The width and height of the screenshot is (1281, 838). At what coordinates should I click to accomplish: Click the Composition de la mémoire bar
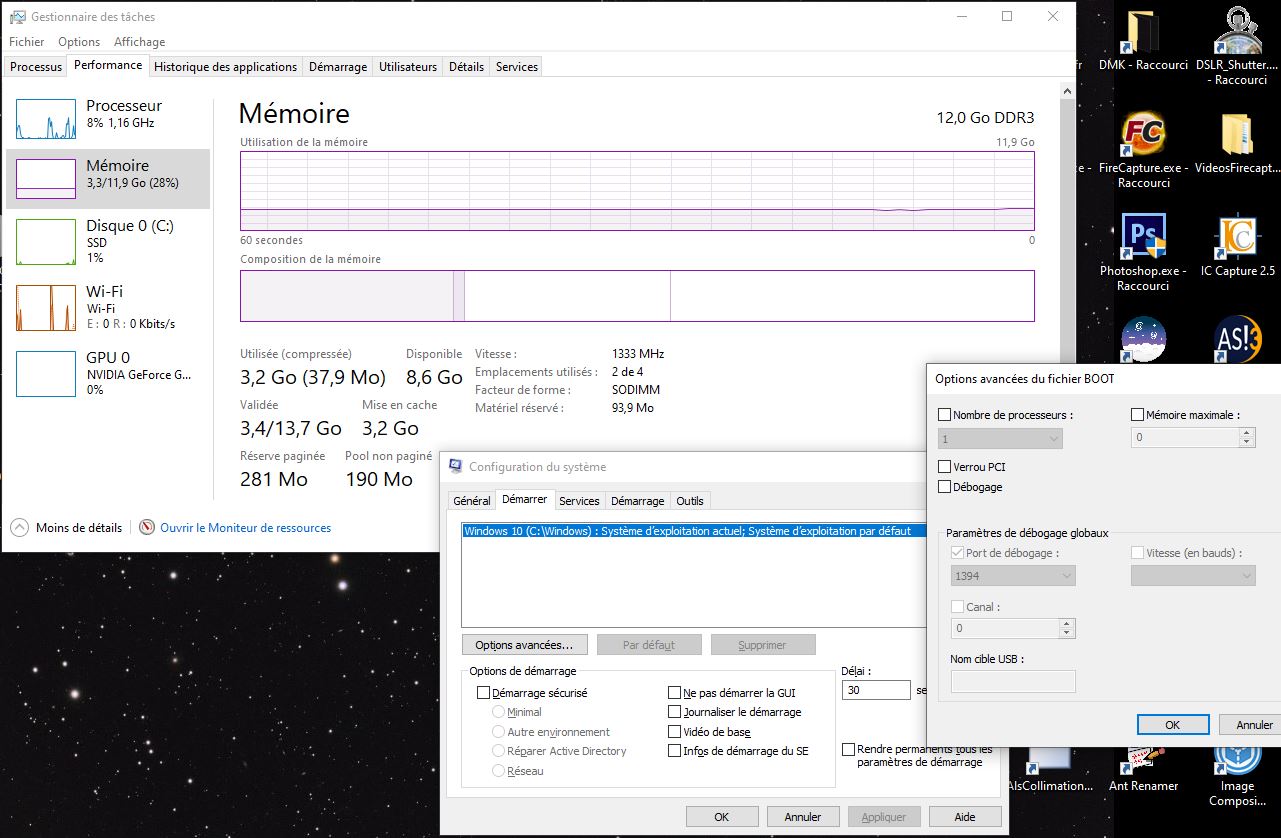click(x=637, y=296)
